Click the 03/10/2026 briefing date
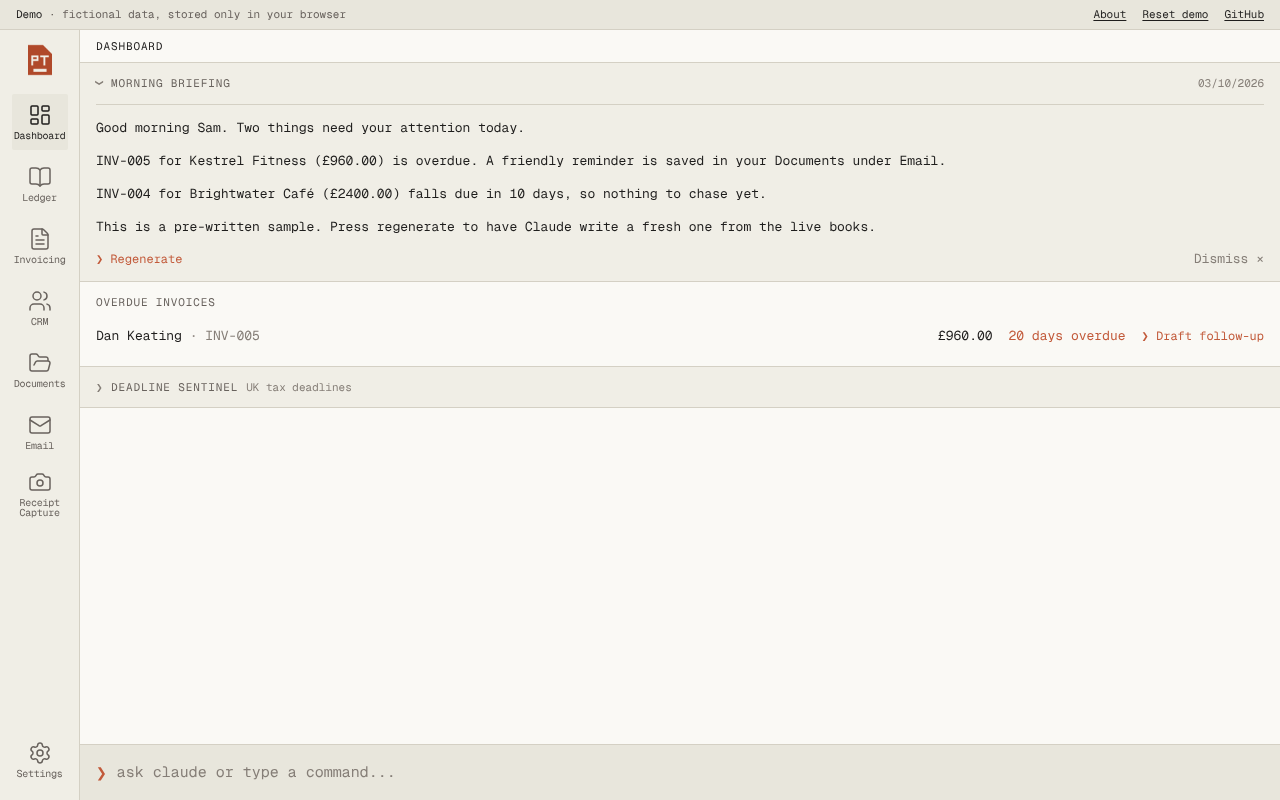This screenshot has height=800, width=1280. coord(1231,84)
